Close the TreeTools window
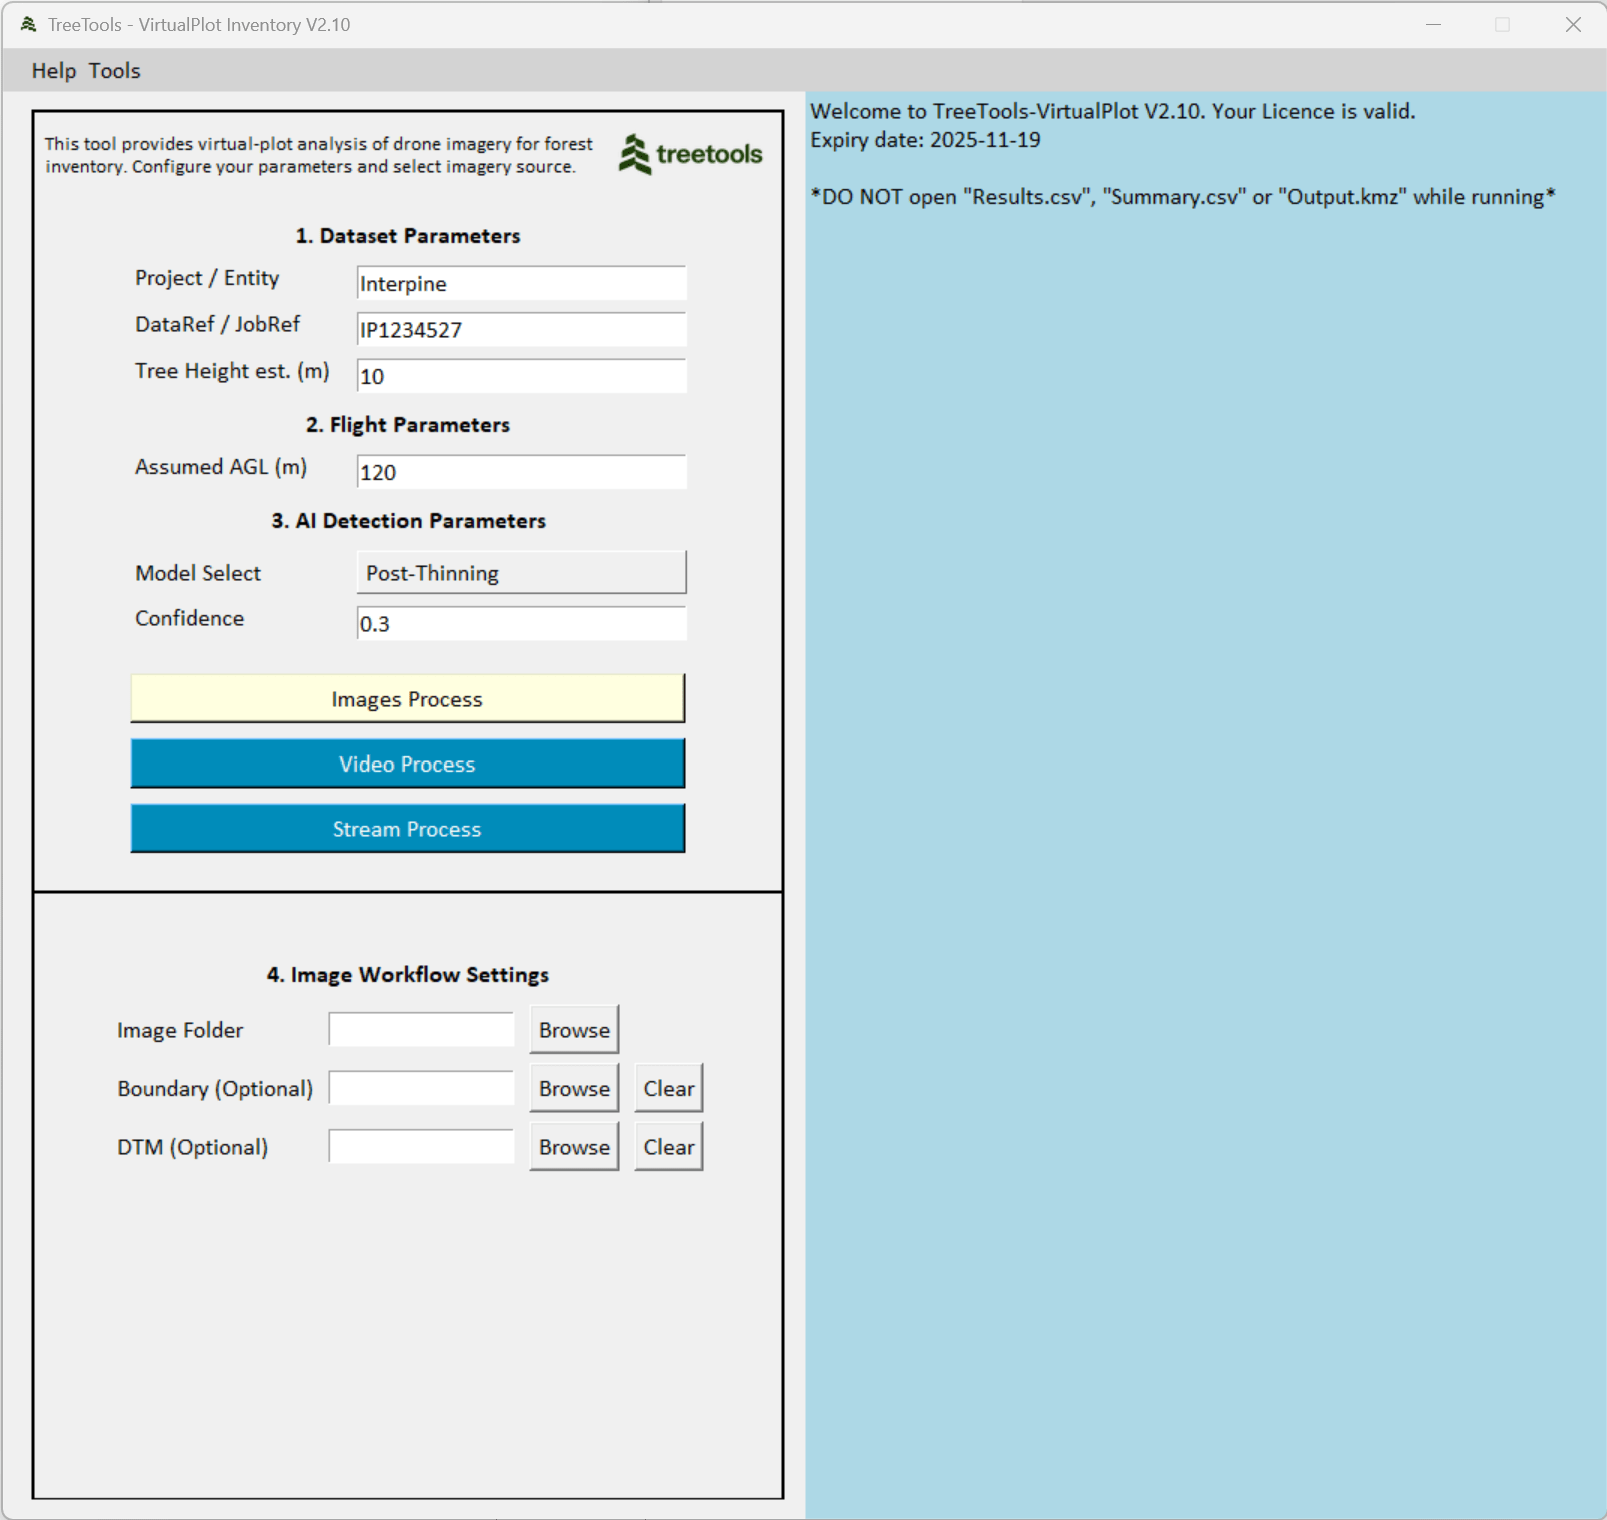Viewport: 1607px width, 1520px height. point(1573,25)
